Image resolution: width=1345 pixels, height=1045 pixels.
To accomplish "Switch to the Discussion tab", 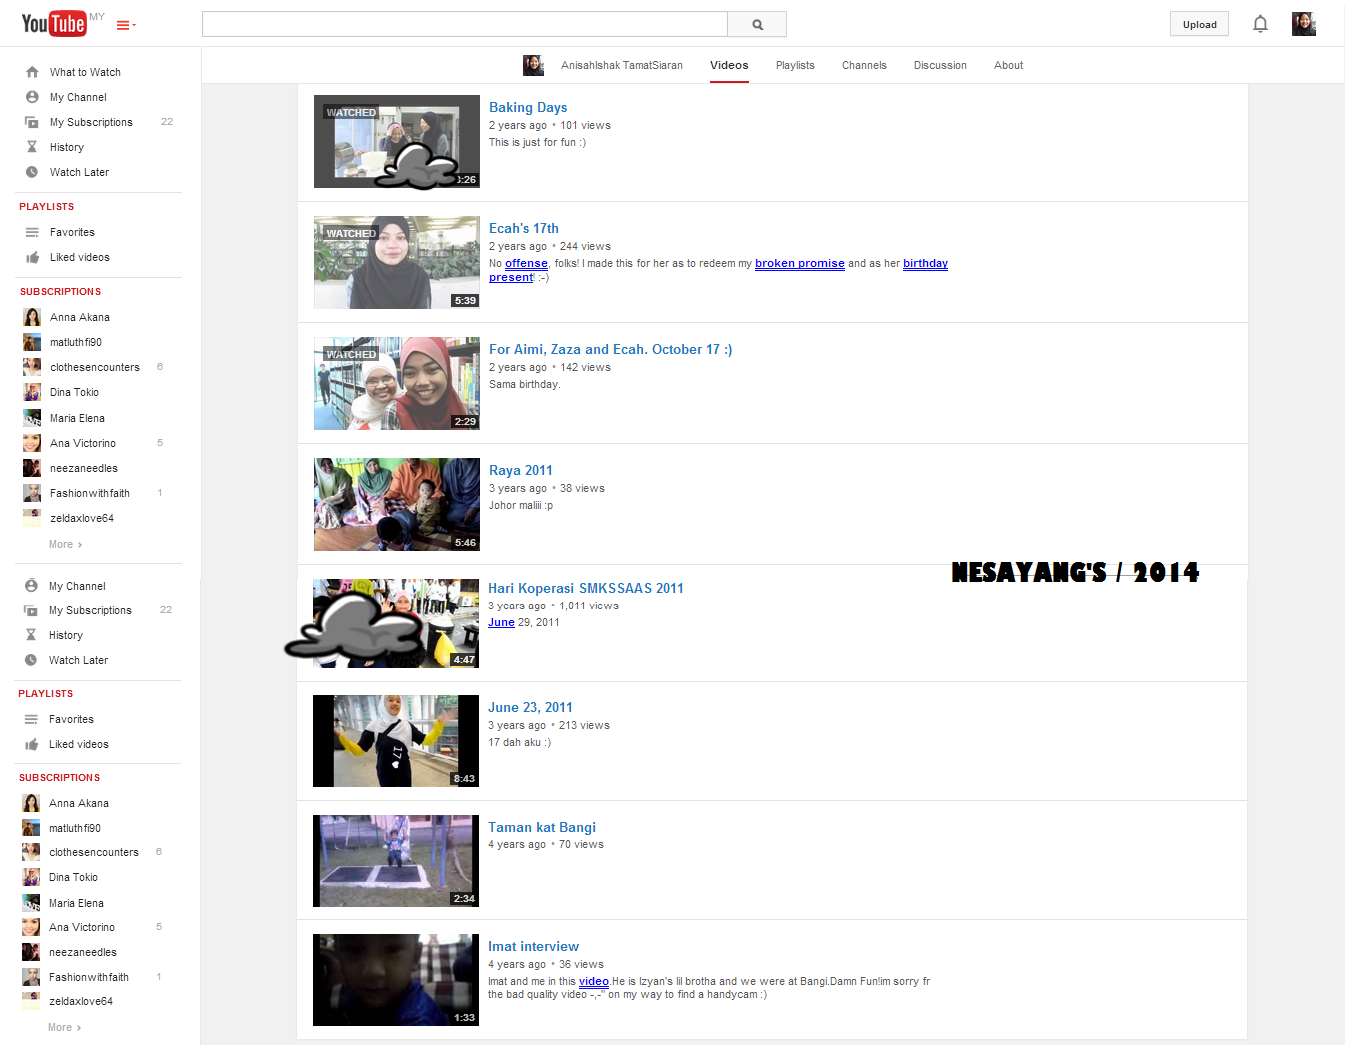I will coord(940,65).
